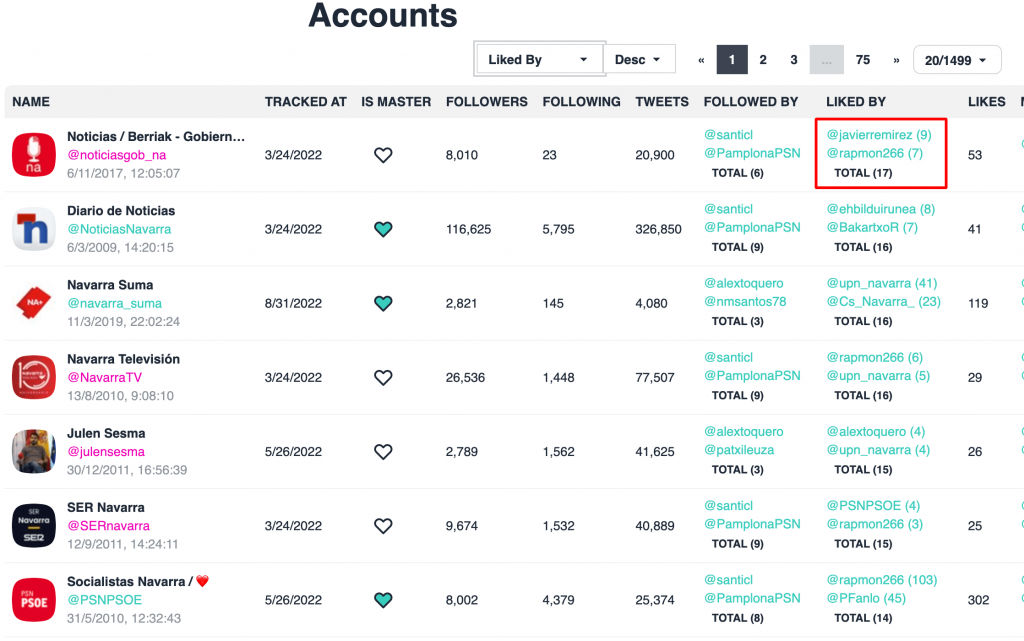
Task: Open @rapmon266 (103) liker link
Action: (882, 580)
